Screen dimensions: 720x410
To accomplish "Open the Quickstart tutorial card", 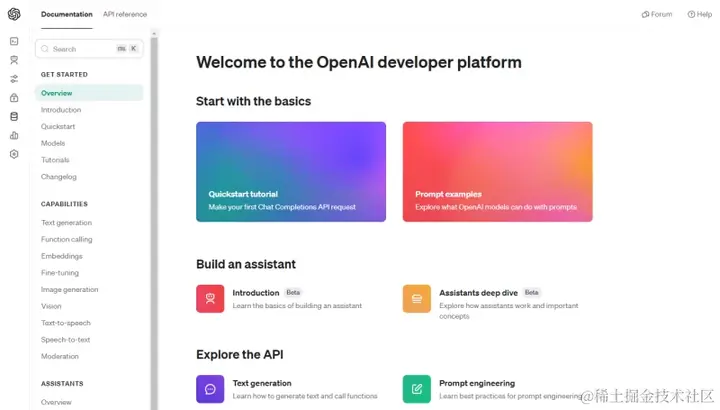I will pos(291,172).
